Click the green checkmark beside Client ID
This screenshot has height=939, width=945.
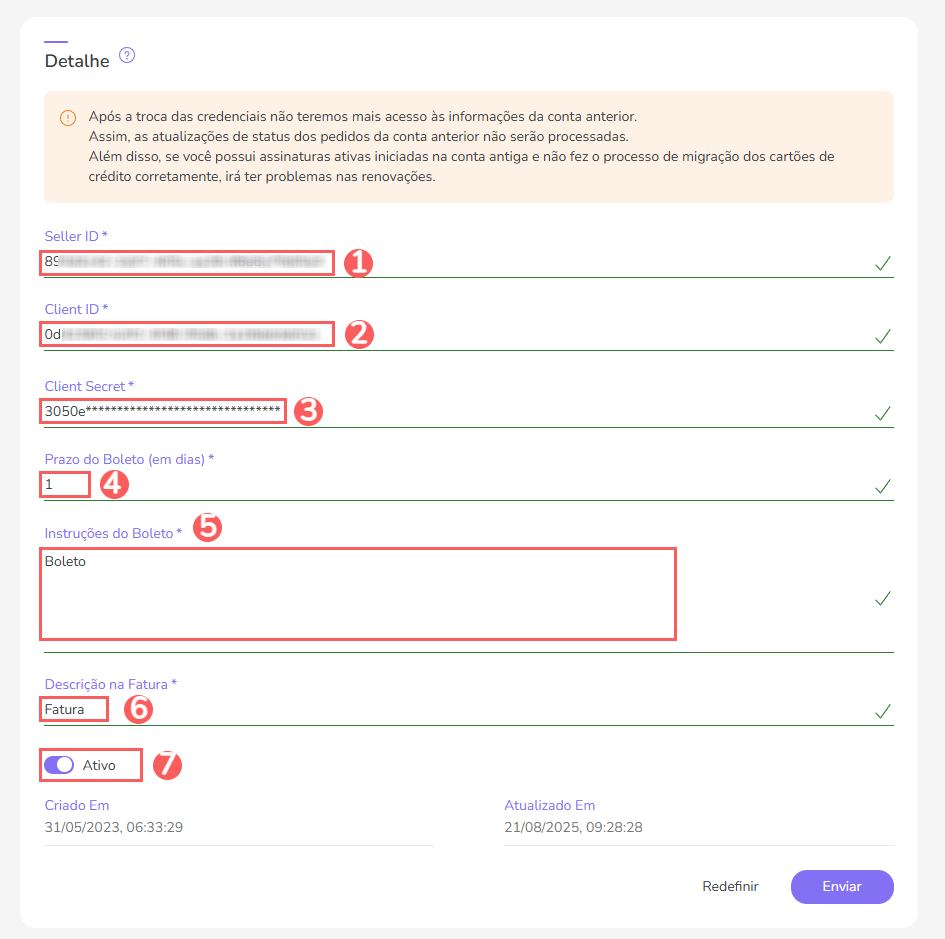(x=882, y=337)
